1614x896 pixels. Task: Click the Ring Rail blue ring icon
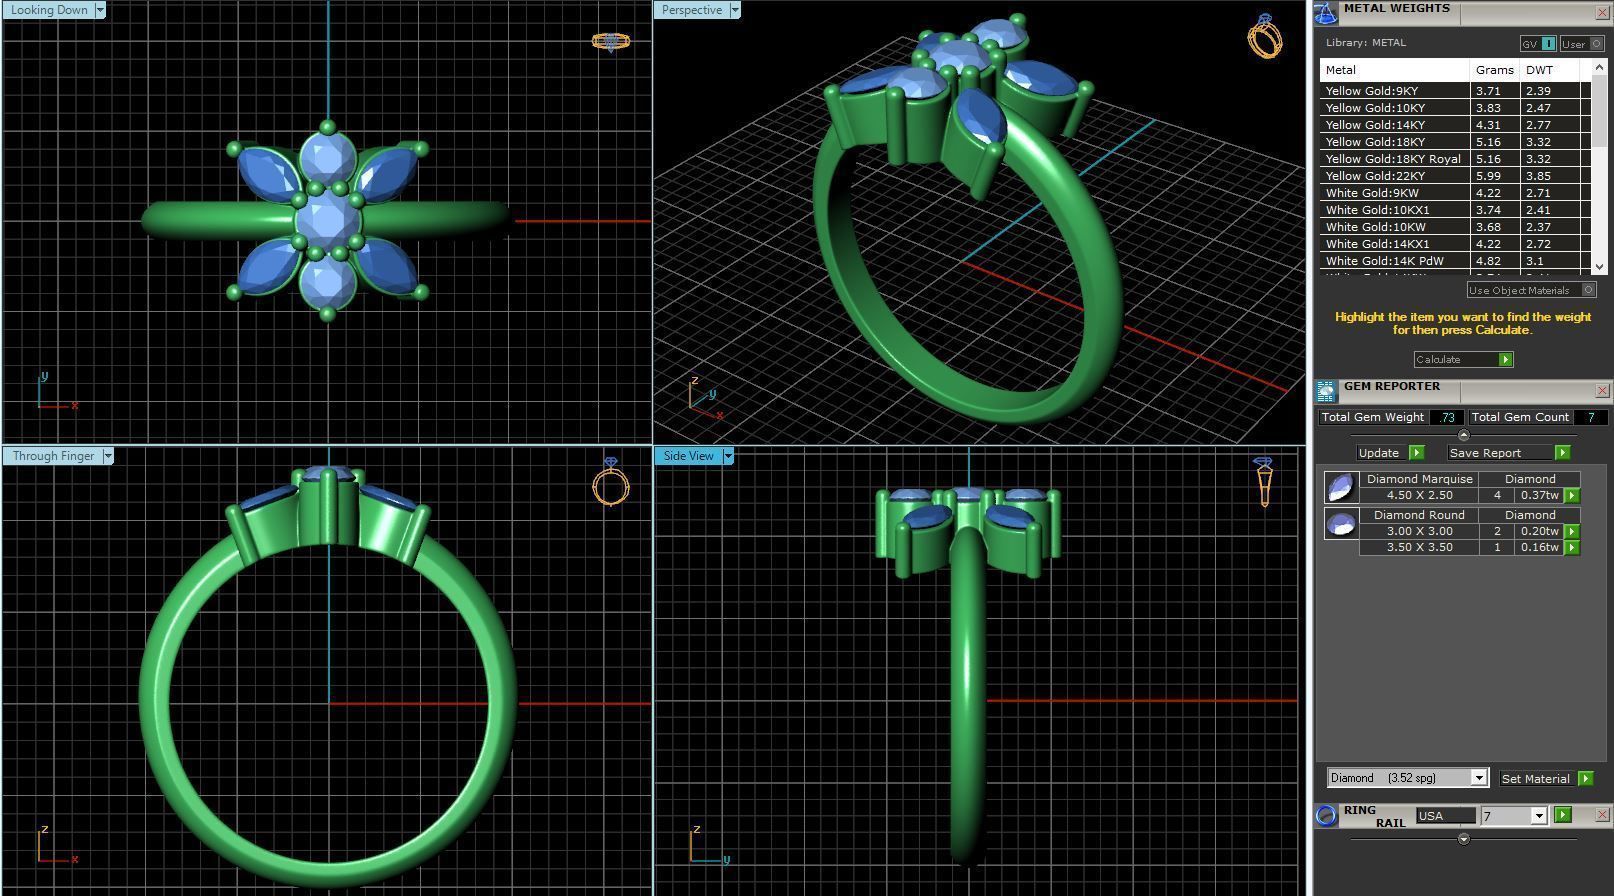pos(1326,815)
